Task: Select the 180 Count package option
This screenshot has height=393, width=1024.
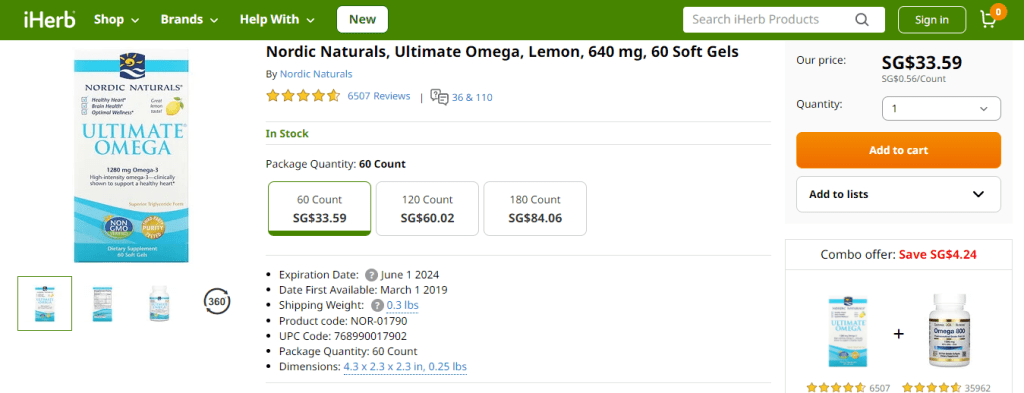Action: click(x=535, y=208)
